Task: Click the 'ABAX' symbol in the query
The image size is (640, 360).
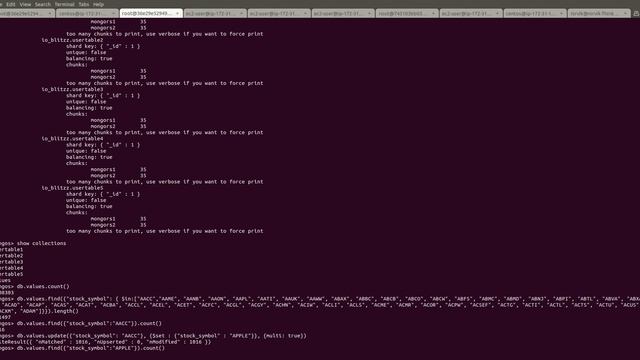Action: (x=341, y=299)
